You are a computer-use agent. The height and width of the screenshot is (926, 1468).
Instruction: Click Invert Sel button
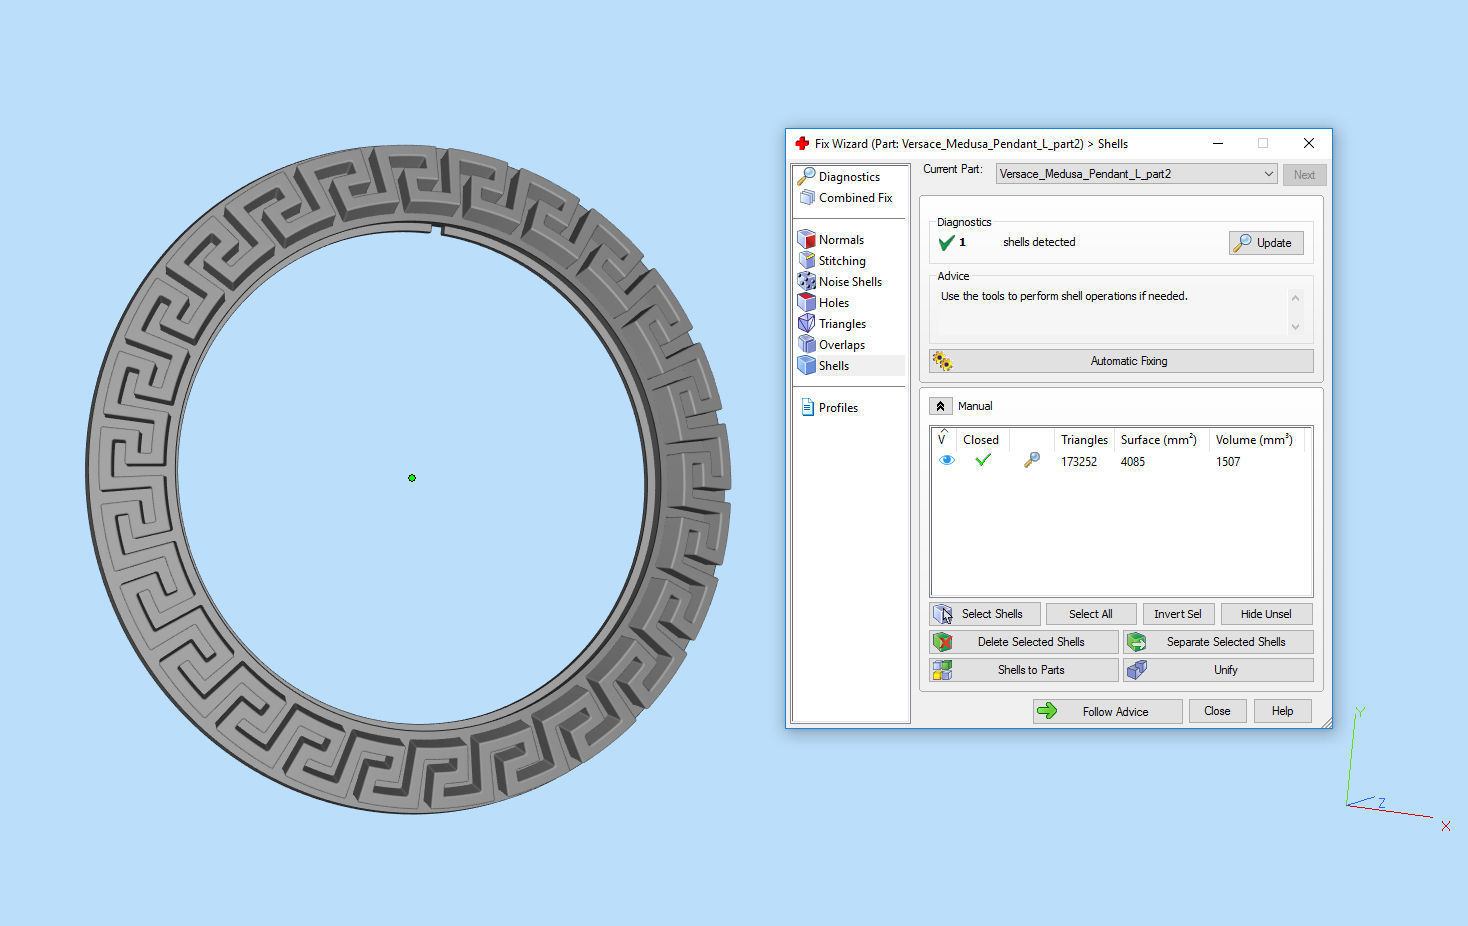(x=1178, y=614)
